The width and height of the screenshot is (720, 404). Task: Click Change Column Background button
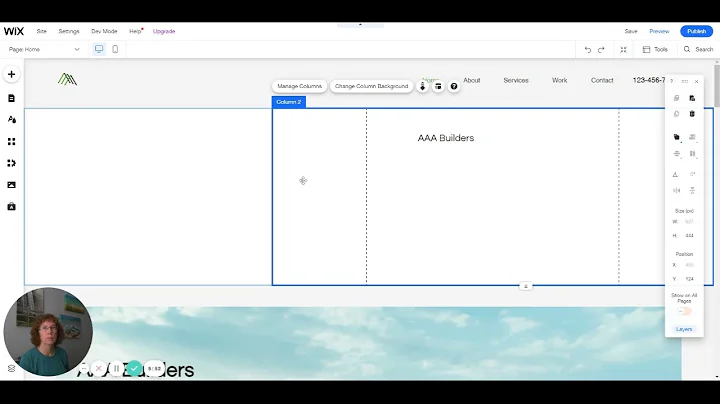(x=371, y=86)
